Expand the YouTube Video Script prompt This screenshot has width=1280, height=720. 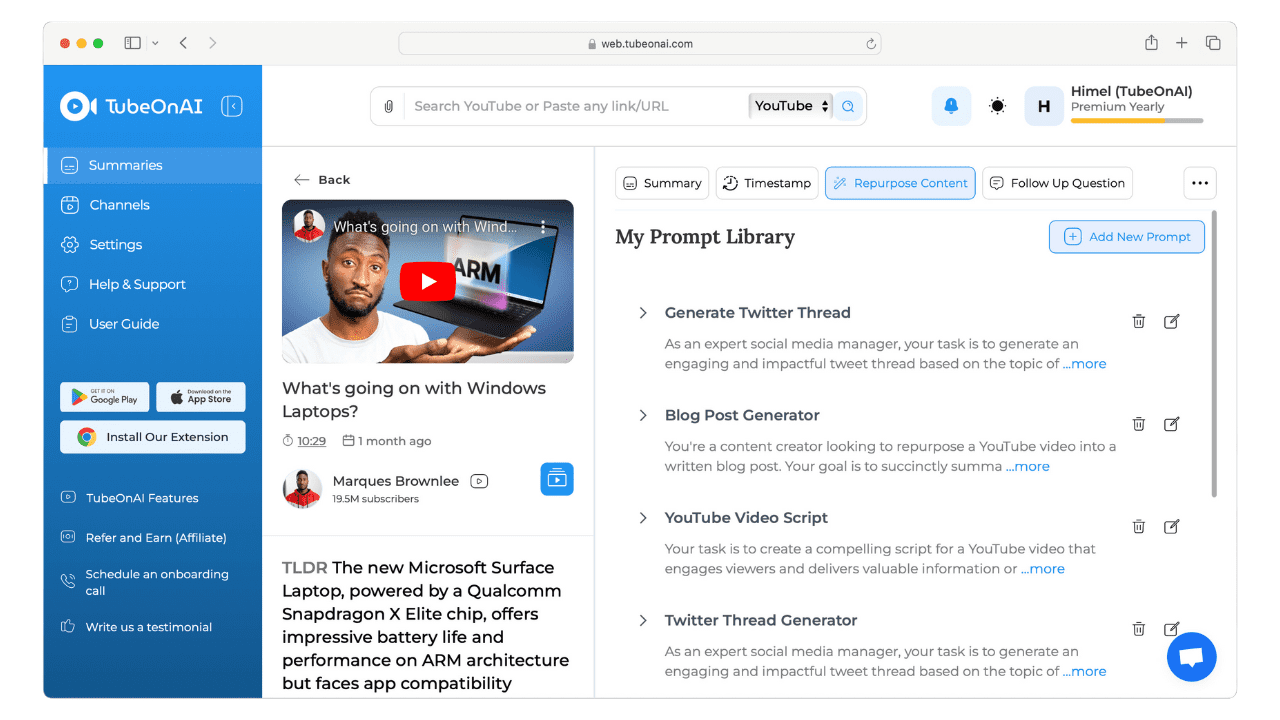coord(643,518)
